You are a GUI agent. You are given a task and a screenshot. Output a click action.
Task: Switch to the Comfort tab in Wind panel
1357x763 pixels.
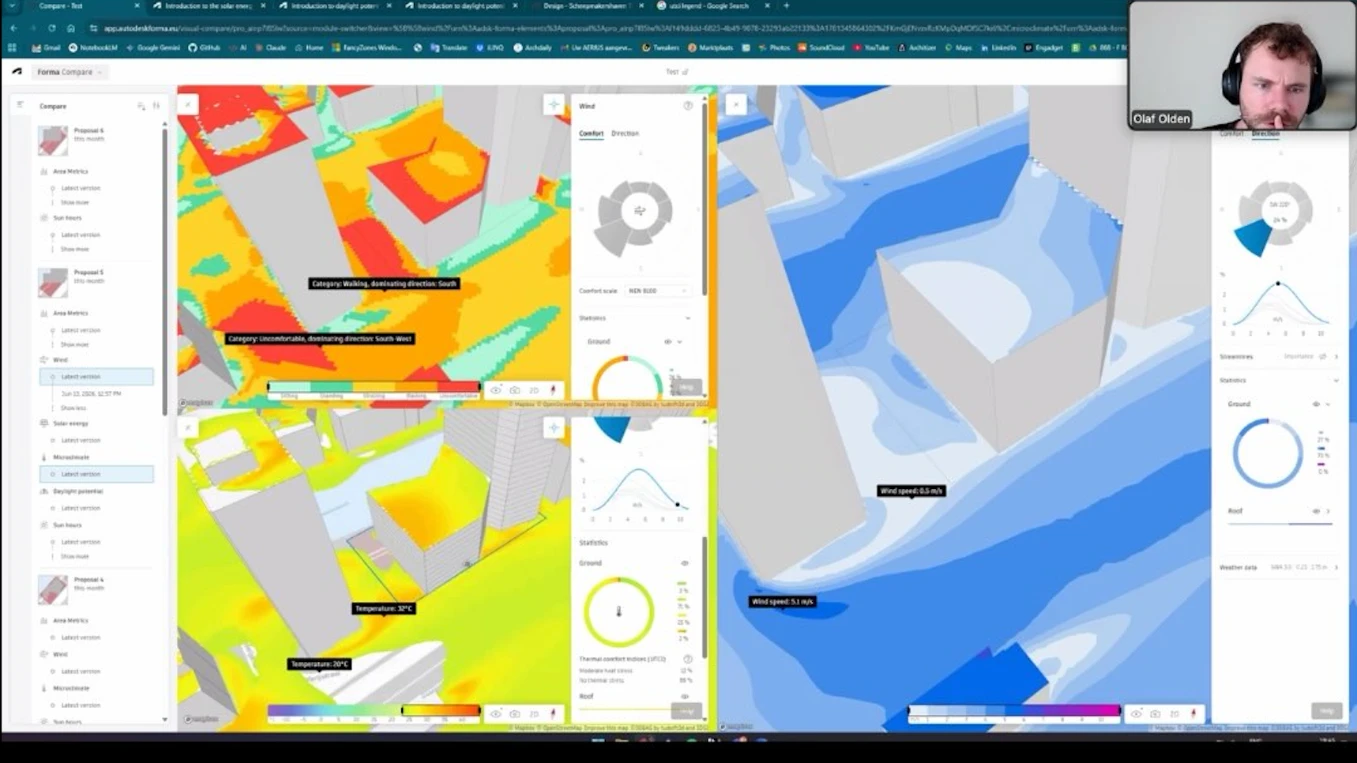coord(591,133)
